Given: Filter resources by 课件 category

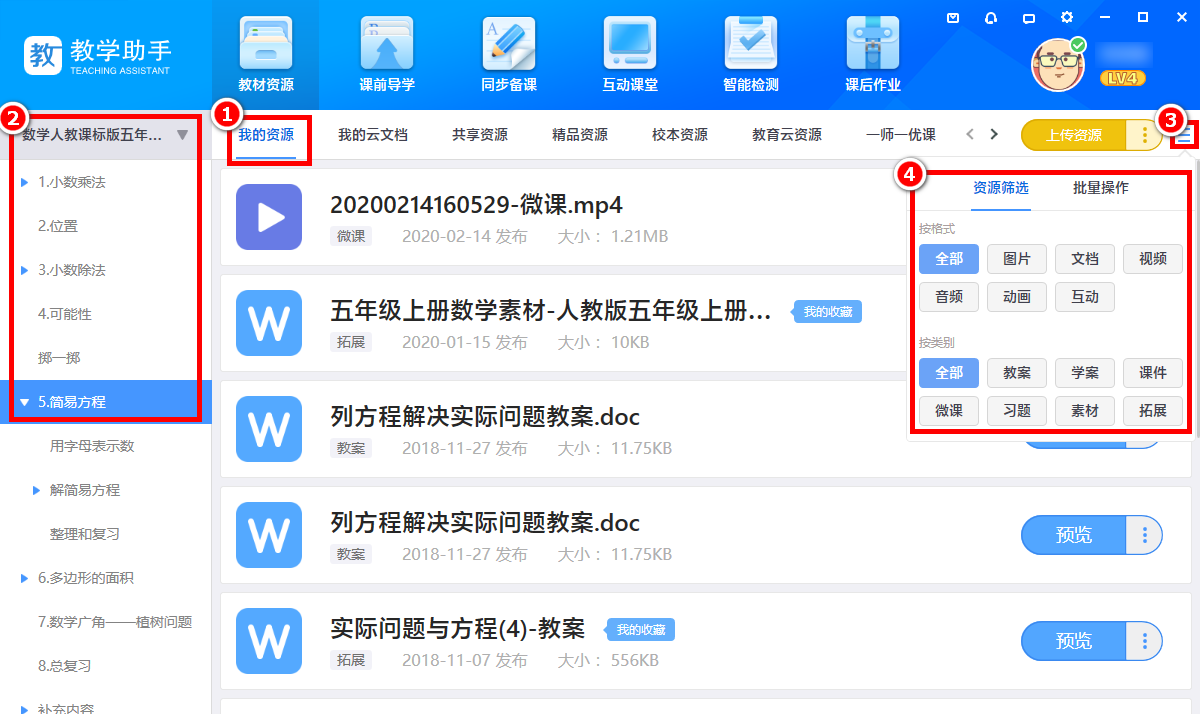Looking at the screenshot, I should [1152, 373].
